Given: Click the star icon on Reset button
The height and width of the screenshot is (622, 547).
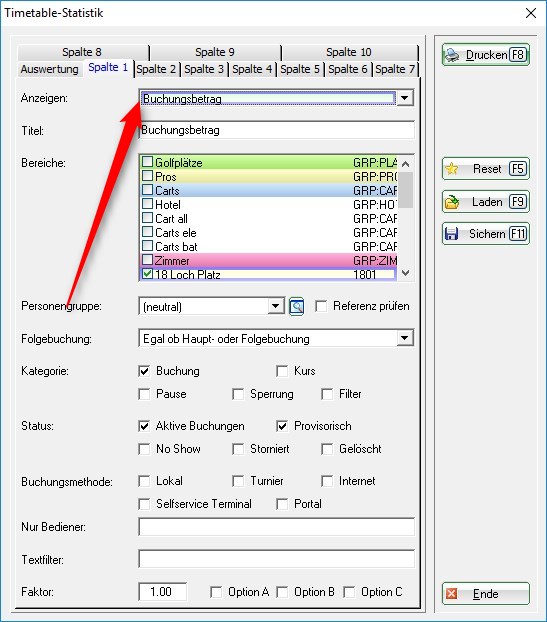Looking at the screenshot, I should pyautogui.click(x=452, y=169).
